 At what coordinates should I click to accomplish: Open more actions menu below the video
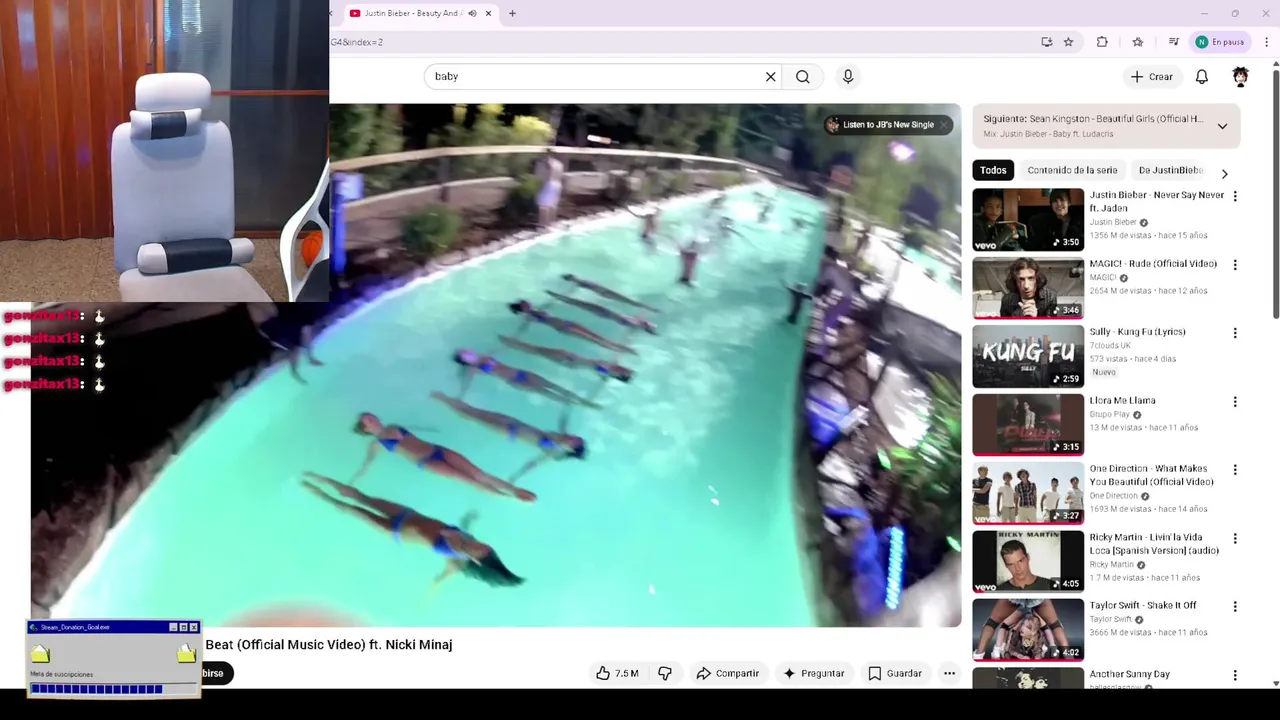pos(949,673)
